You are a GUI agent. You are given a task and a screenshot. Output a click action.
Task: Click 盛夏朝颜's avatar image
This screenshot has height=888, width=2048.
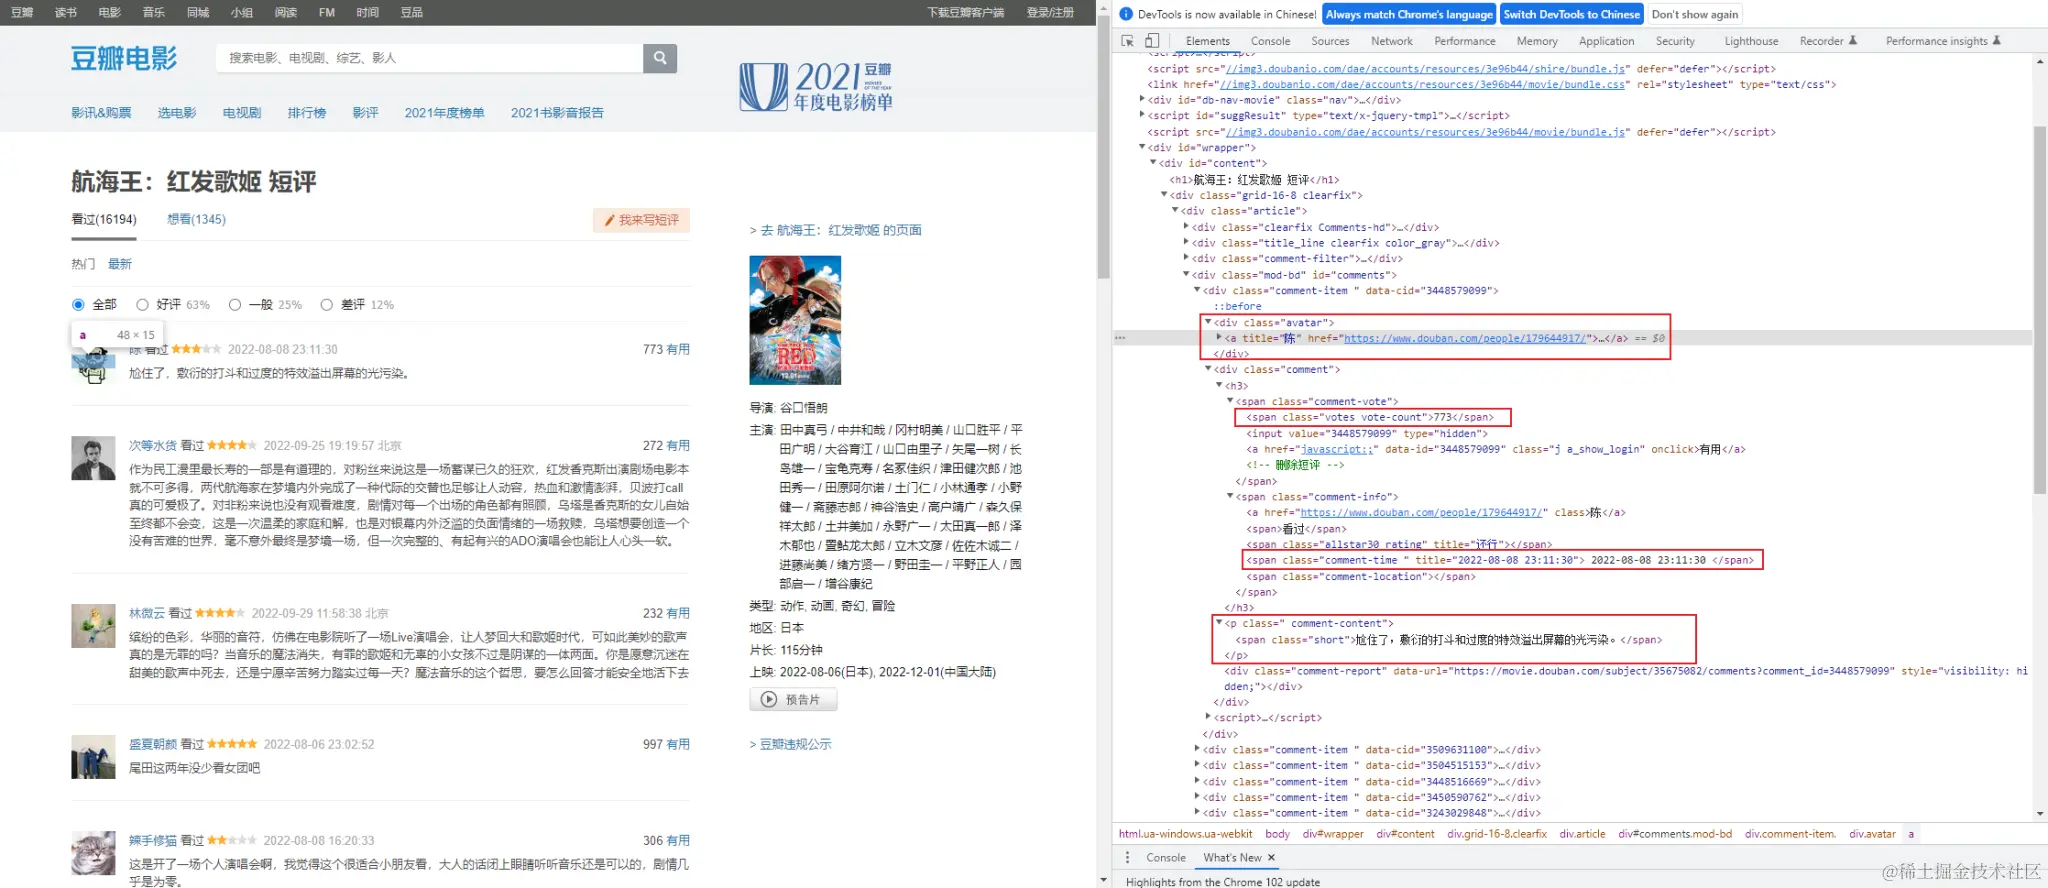pyautogui.click(x=93, y=757)
